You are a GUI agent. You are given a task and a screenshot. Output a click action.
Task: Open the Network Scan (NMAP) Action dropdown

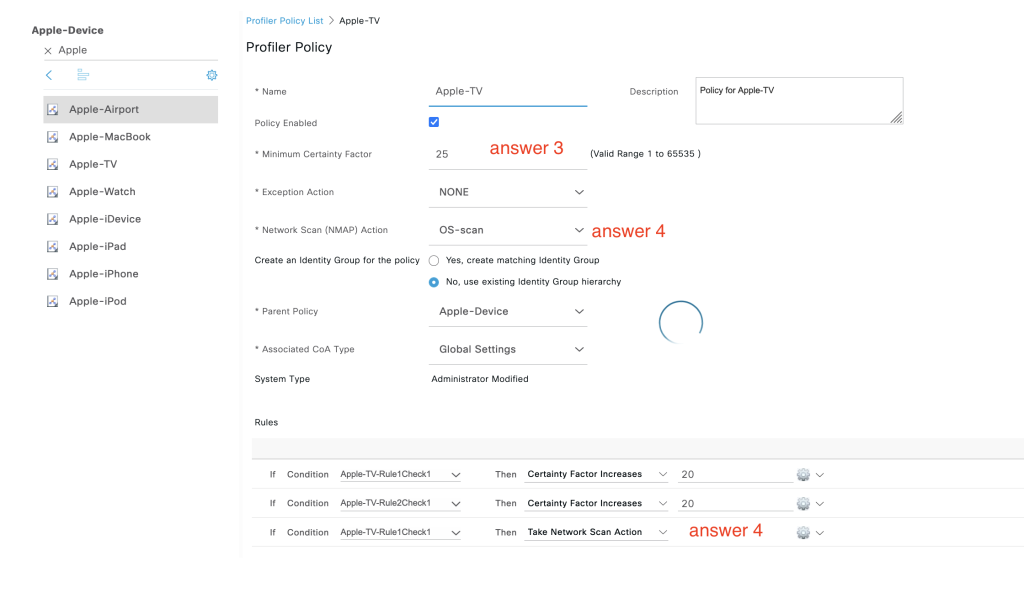510,230
